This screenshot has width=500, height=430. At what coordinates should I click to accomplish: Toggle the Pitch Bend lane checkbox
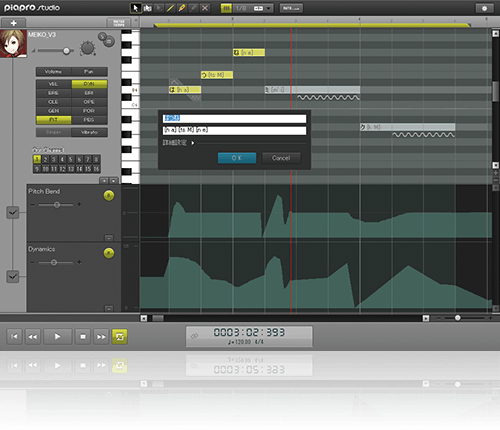pyautogui.click(x=13, y=212)
